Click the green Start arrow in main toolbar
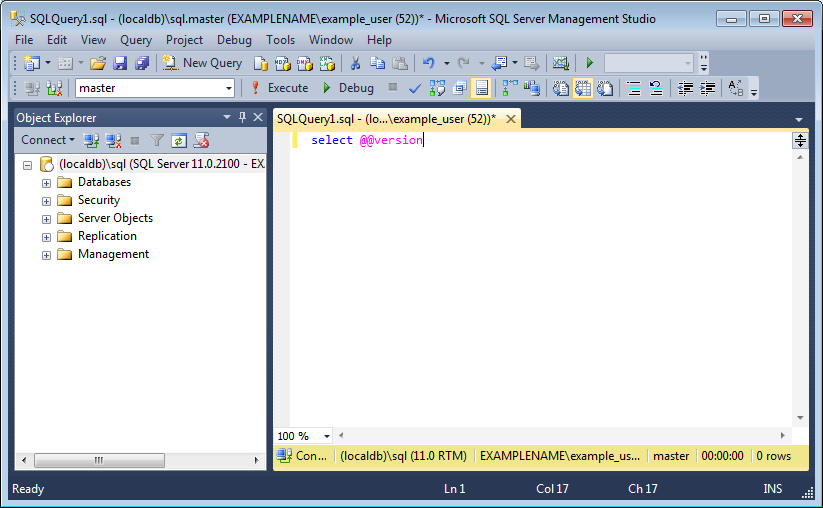The width and height of the screenshot is (823, 508). point(589,64)
